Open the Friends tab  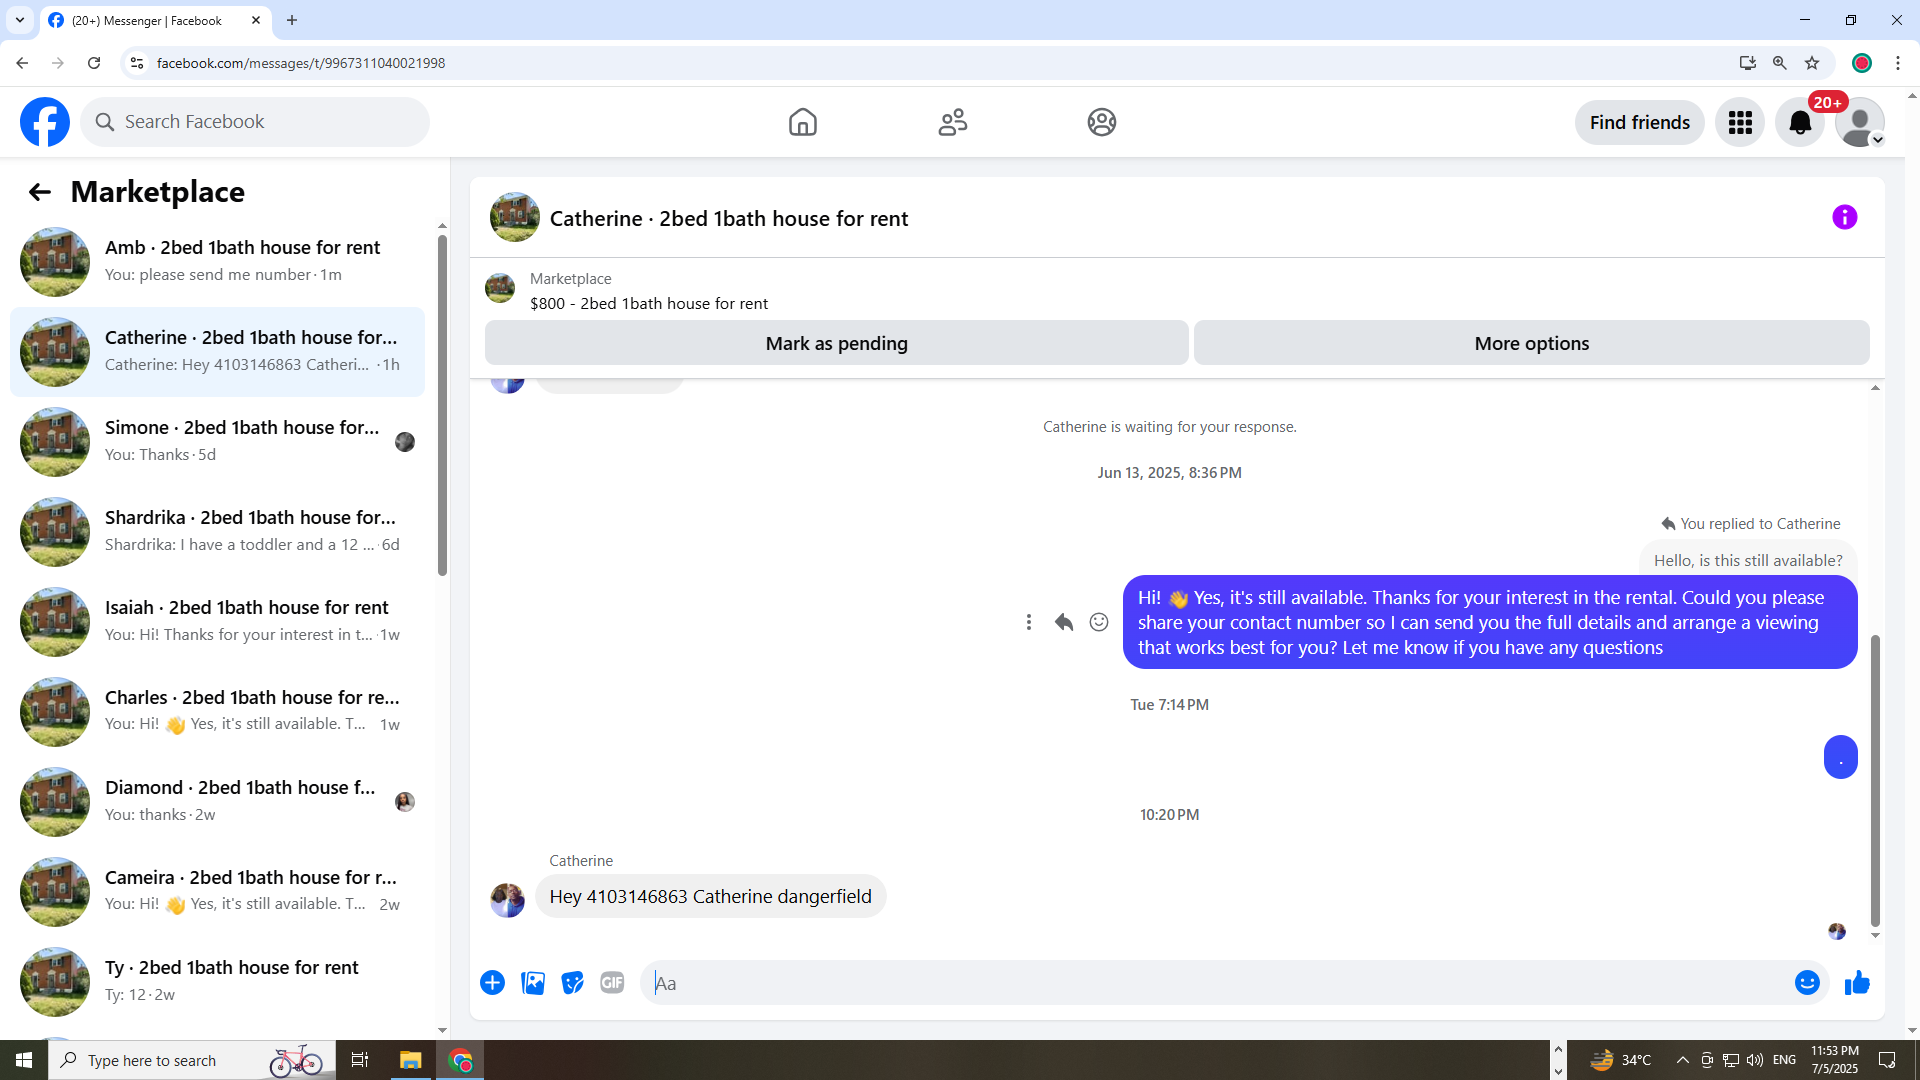[x=952, y=122]
